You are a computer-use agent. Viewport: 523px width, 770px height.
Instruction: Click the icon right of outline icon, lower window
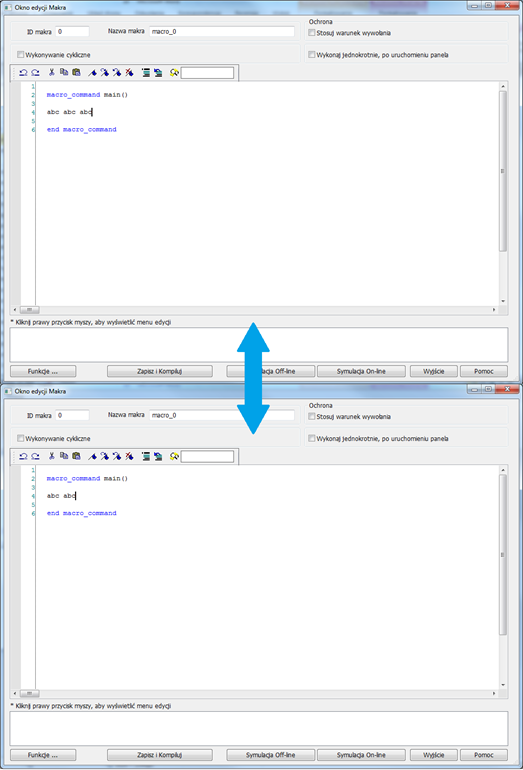click(158, 456)
